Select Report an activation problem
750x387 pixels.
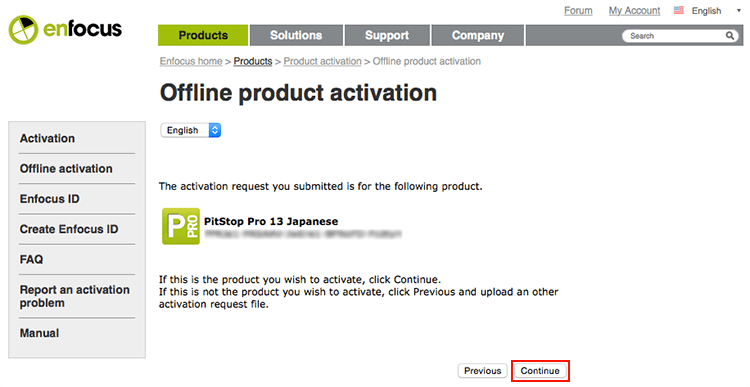tap(75, 296)
